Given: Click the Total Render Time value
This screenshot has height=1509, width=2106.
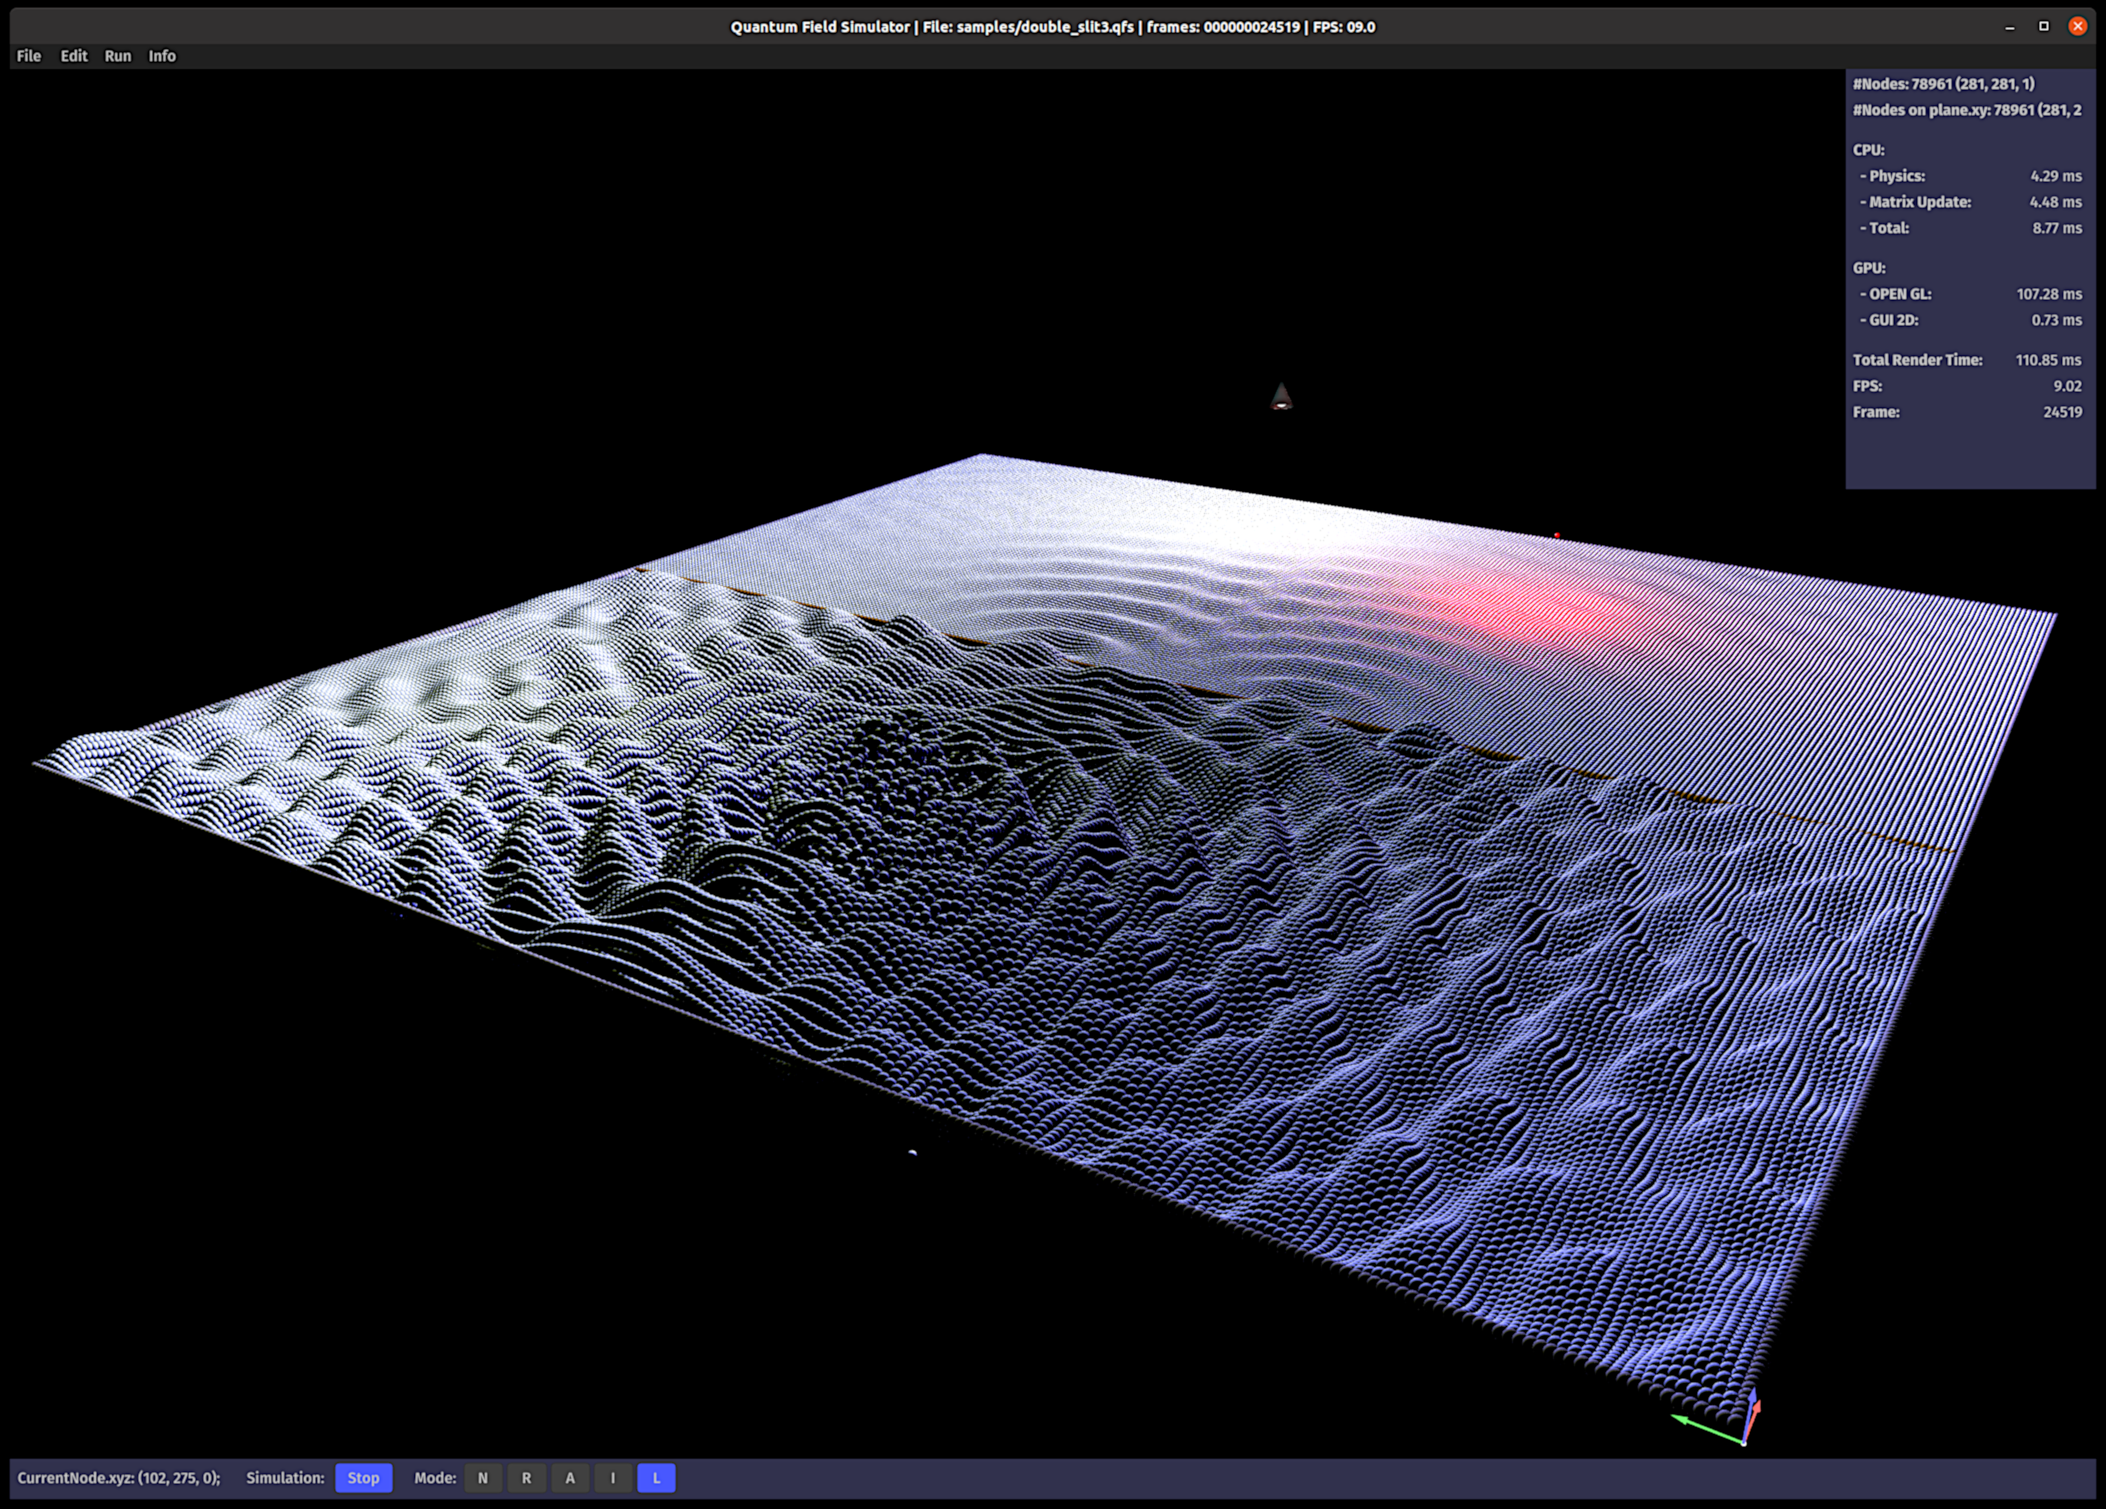Looking at the screenshot, I should 2047,360.
